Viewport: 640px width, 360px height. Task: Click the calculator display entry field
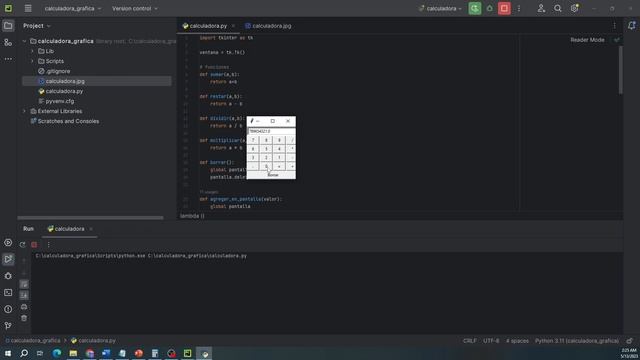click(x=271, y=131)
